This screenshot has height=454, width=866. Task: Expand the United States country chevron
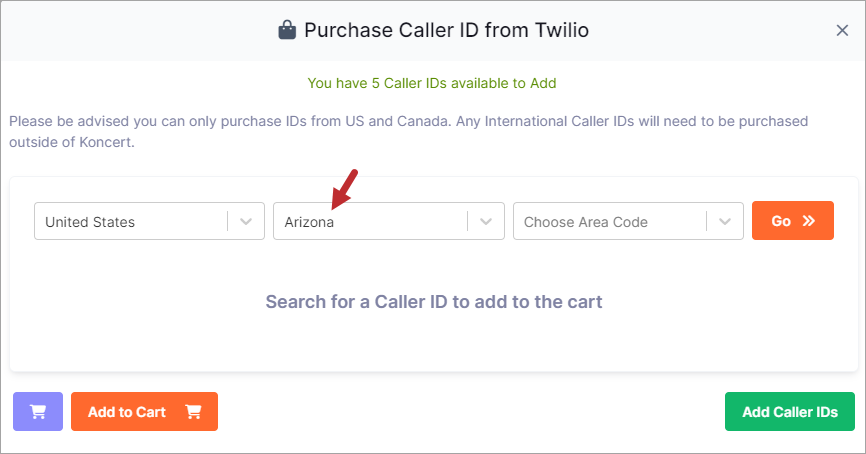pos(246,221)
